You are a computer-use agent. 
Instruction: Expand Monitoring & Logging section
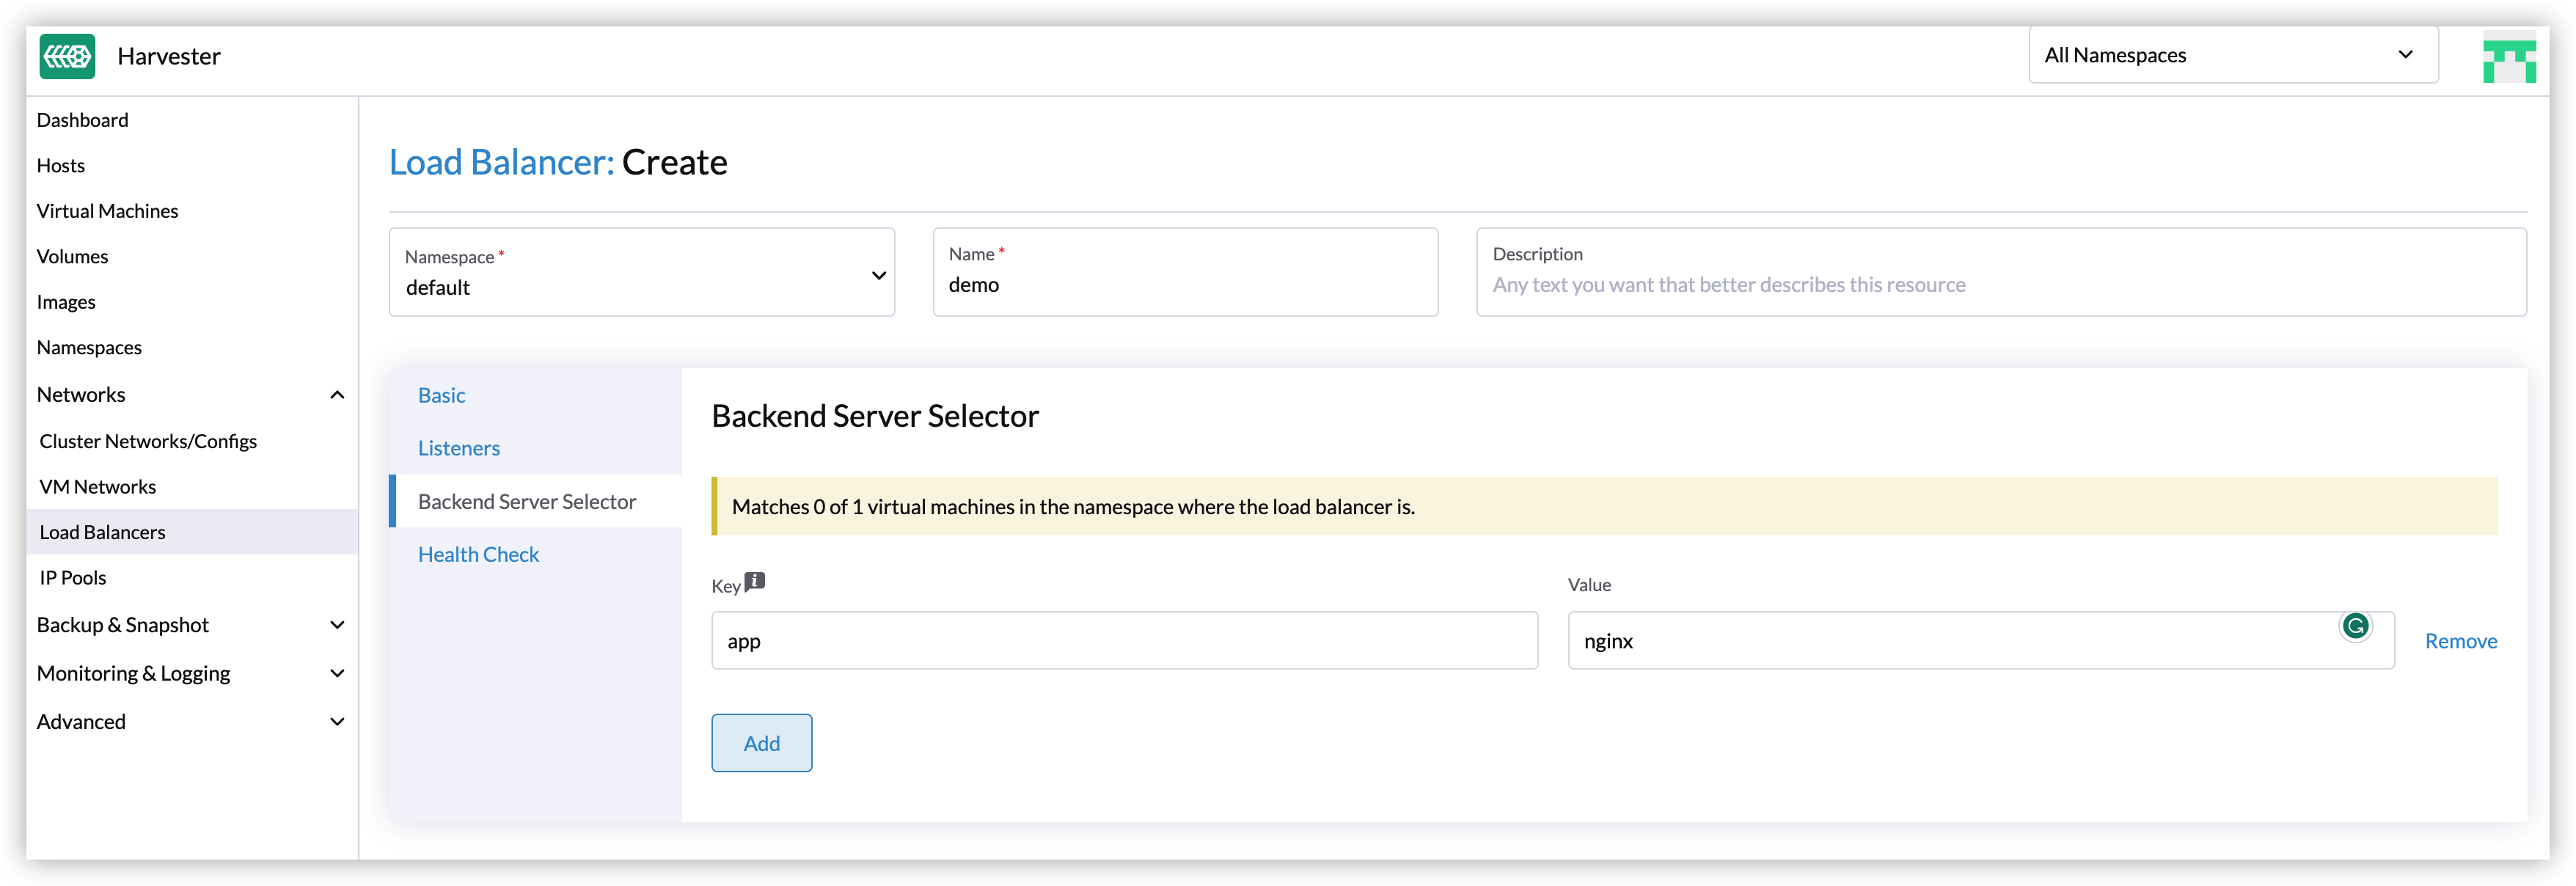click(337, 674)
